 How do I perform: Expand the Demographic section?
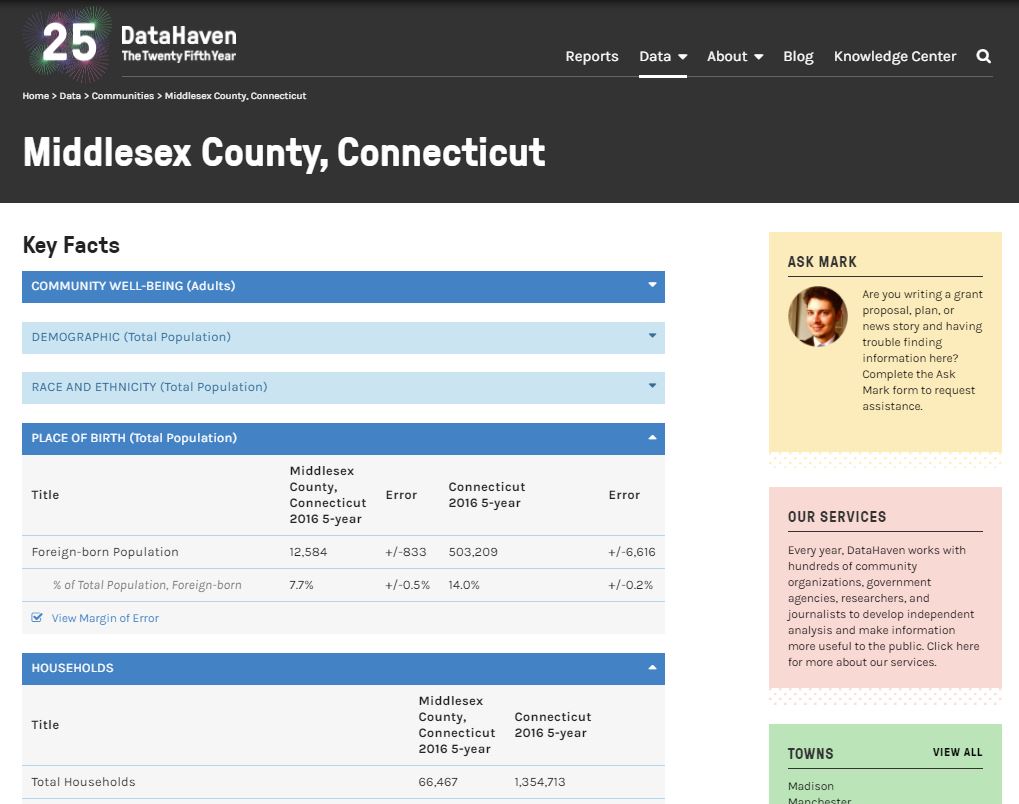(343, 337)
